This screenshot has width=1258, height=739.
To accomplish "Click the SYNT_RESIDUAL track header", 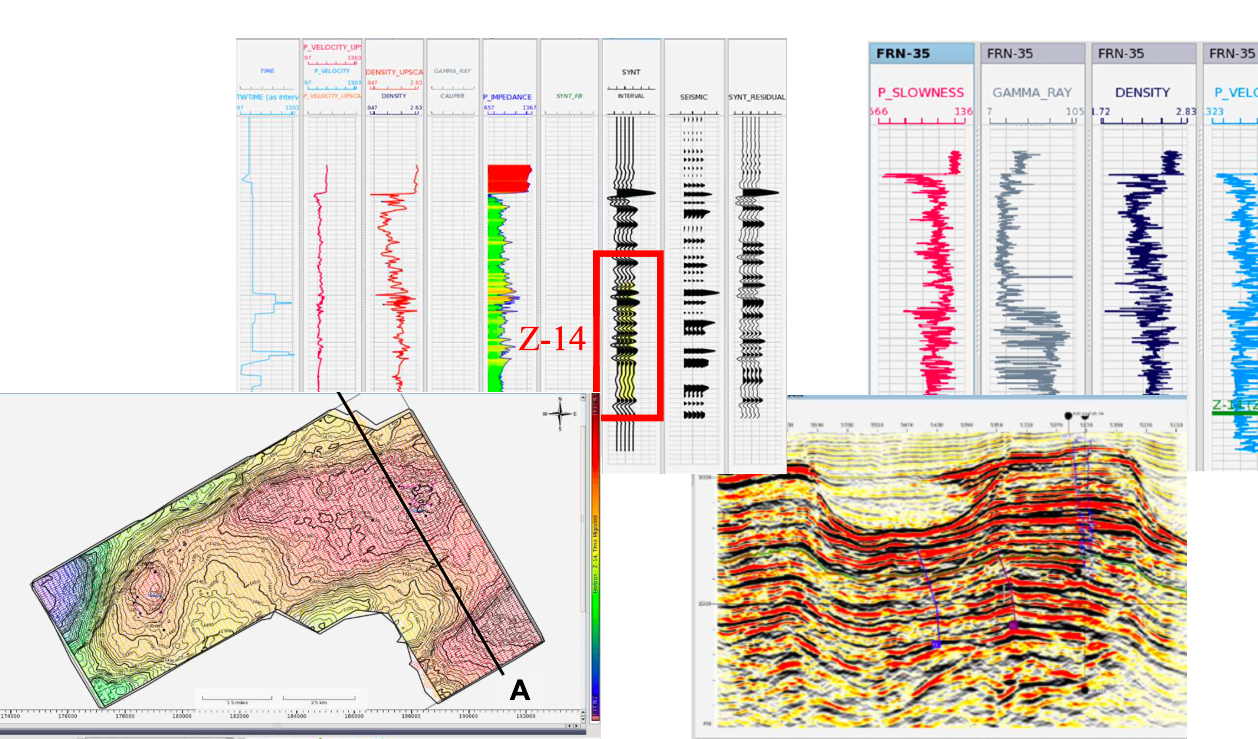I will click(756, 97).
